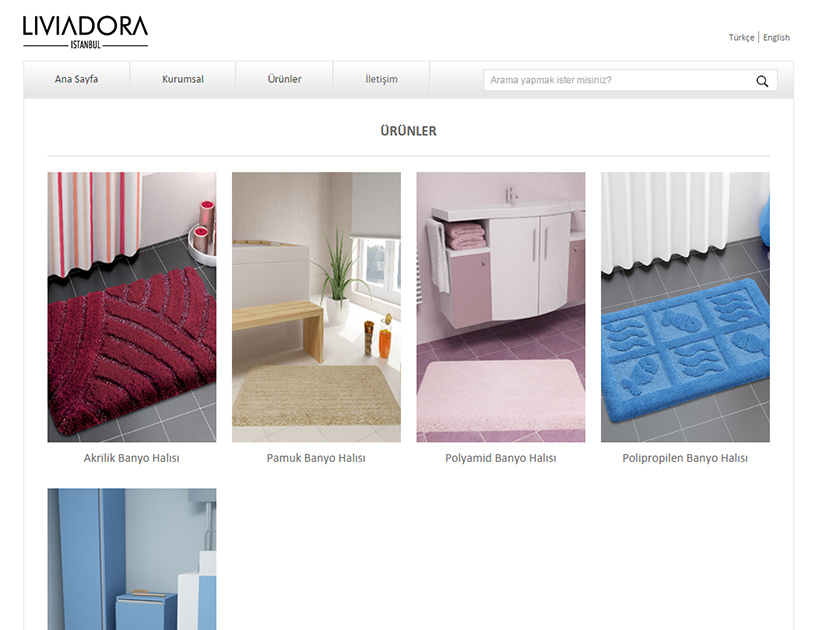Select the Ürünler menu item

(x=284, y=80)
